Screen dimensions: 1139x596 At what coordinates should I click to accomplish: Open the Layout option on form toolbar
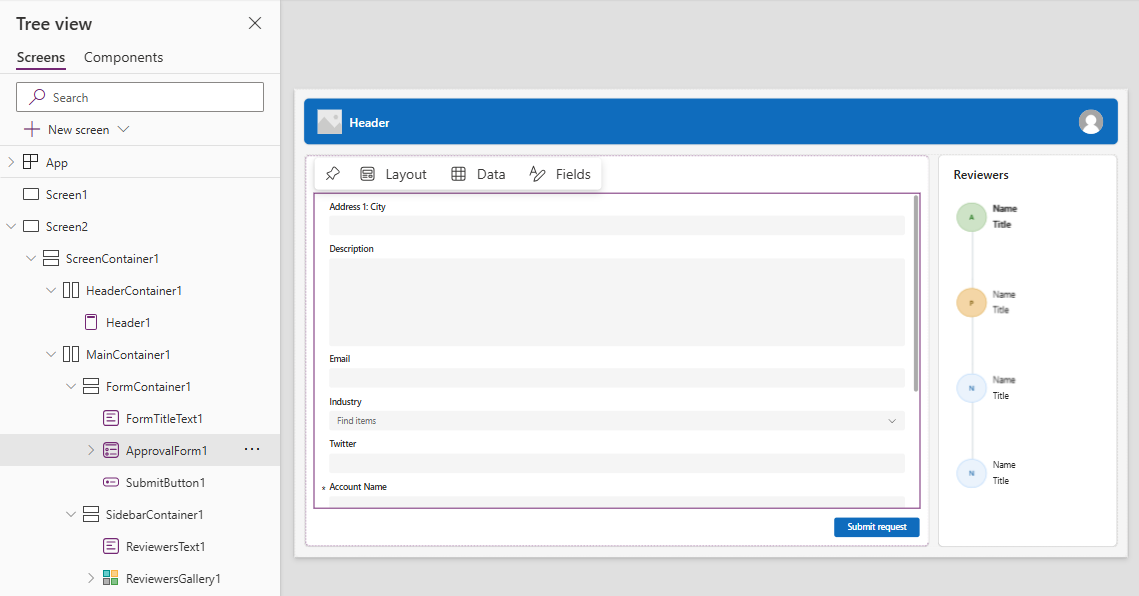pyautogui.click(x=393, y=174)
